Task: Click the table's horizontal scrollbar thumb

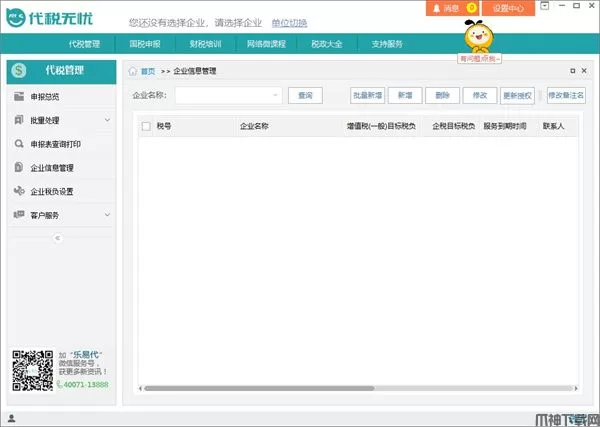Action: pos(259,388)
